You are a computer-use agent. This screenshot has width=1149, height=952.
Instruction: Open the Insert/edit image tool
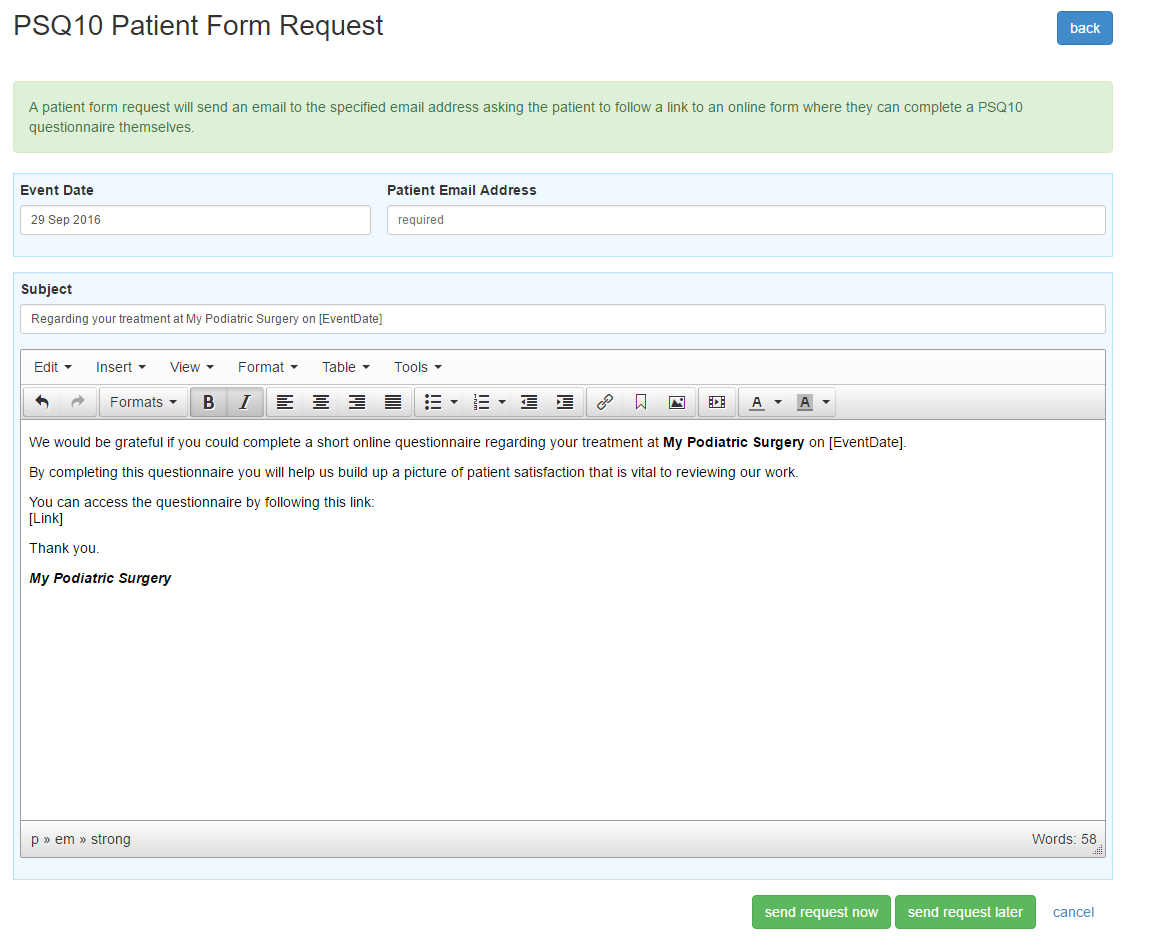(x=676, y=402)
